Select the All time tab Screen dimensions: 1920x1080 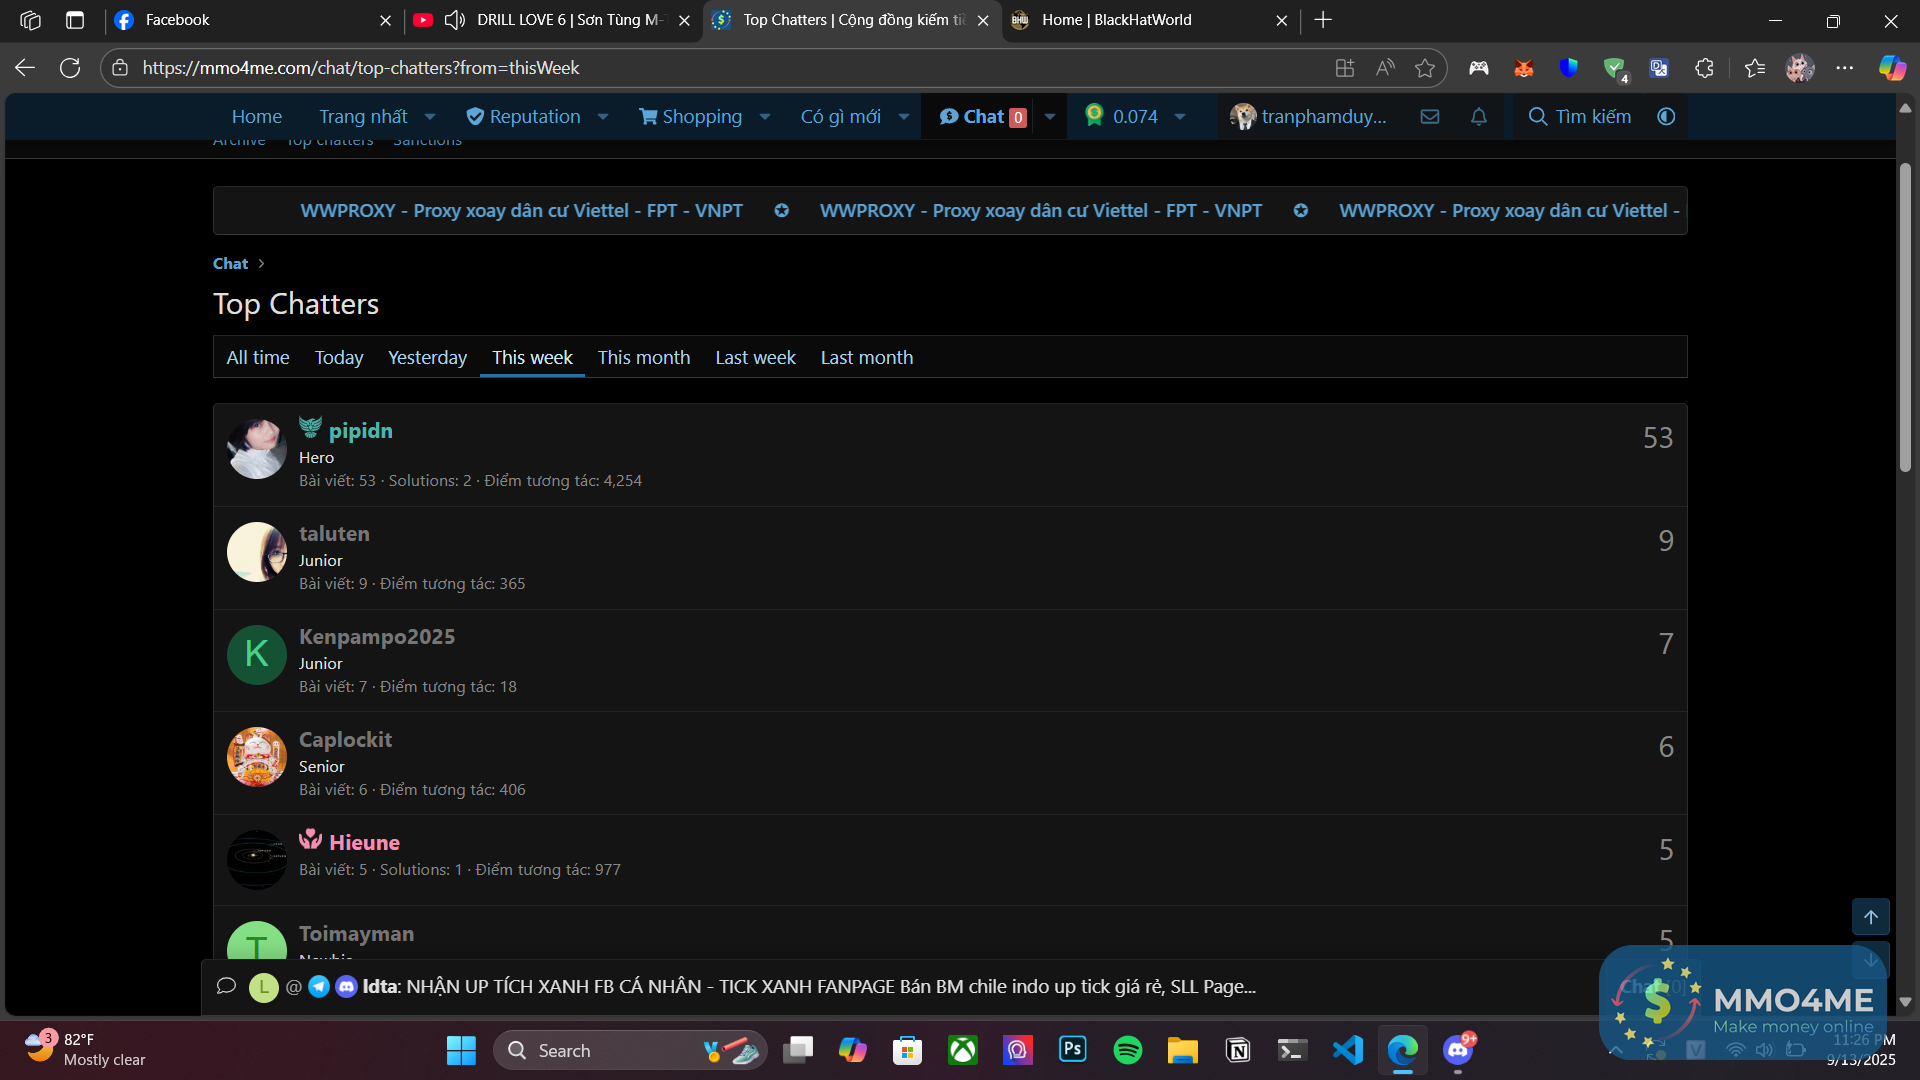point(258,358)
